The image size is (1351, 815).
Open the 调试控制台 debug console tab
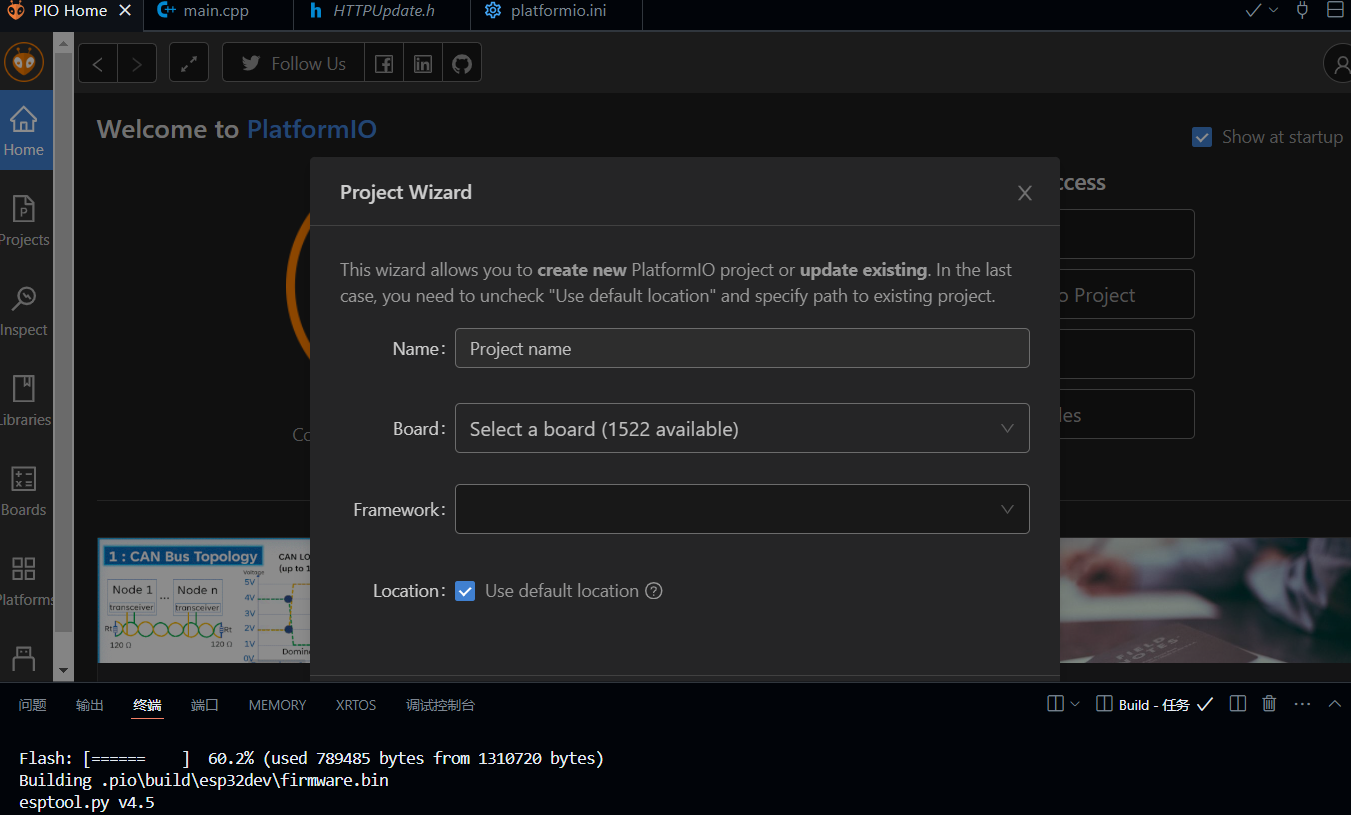[440, 705]
